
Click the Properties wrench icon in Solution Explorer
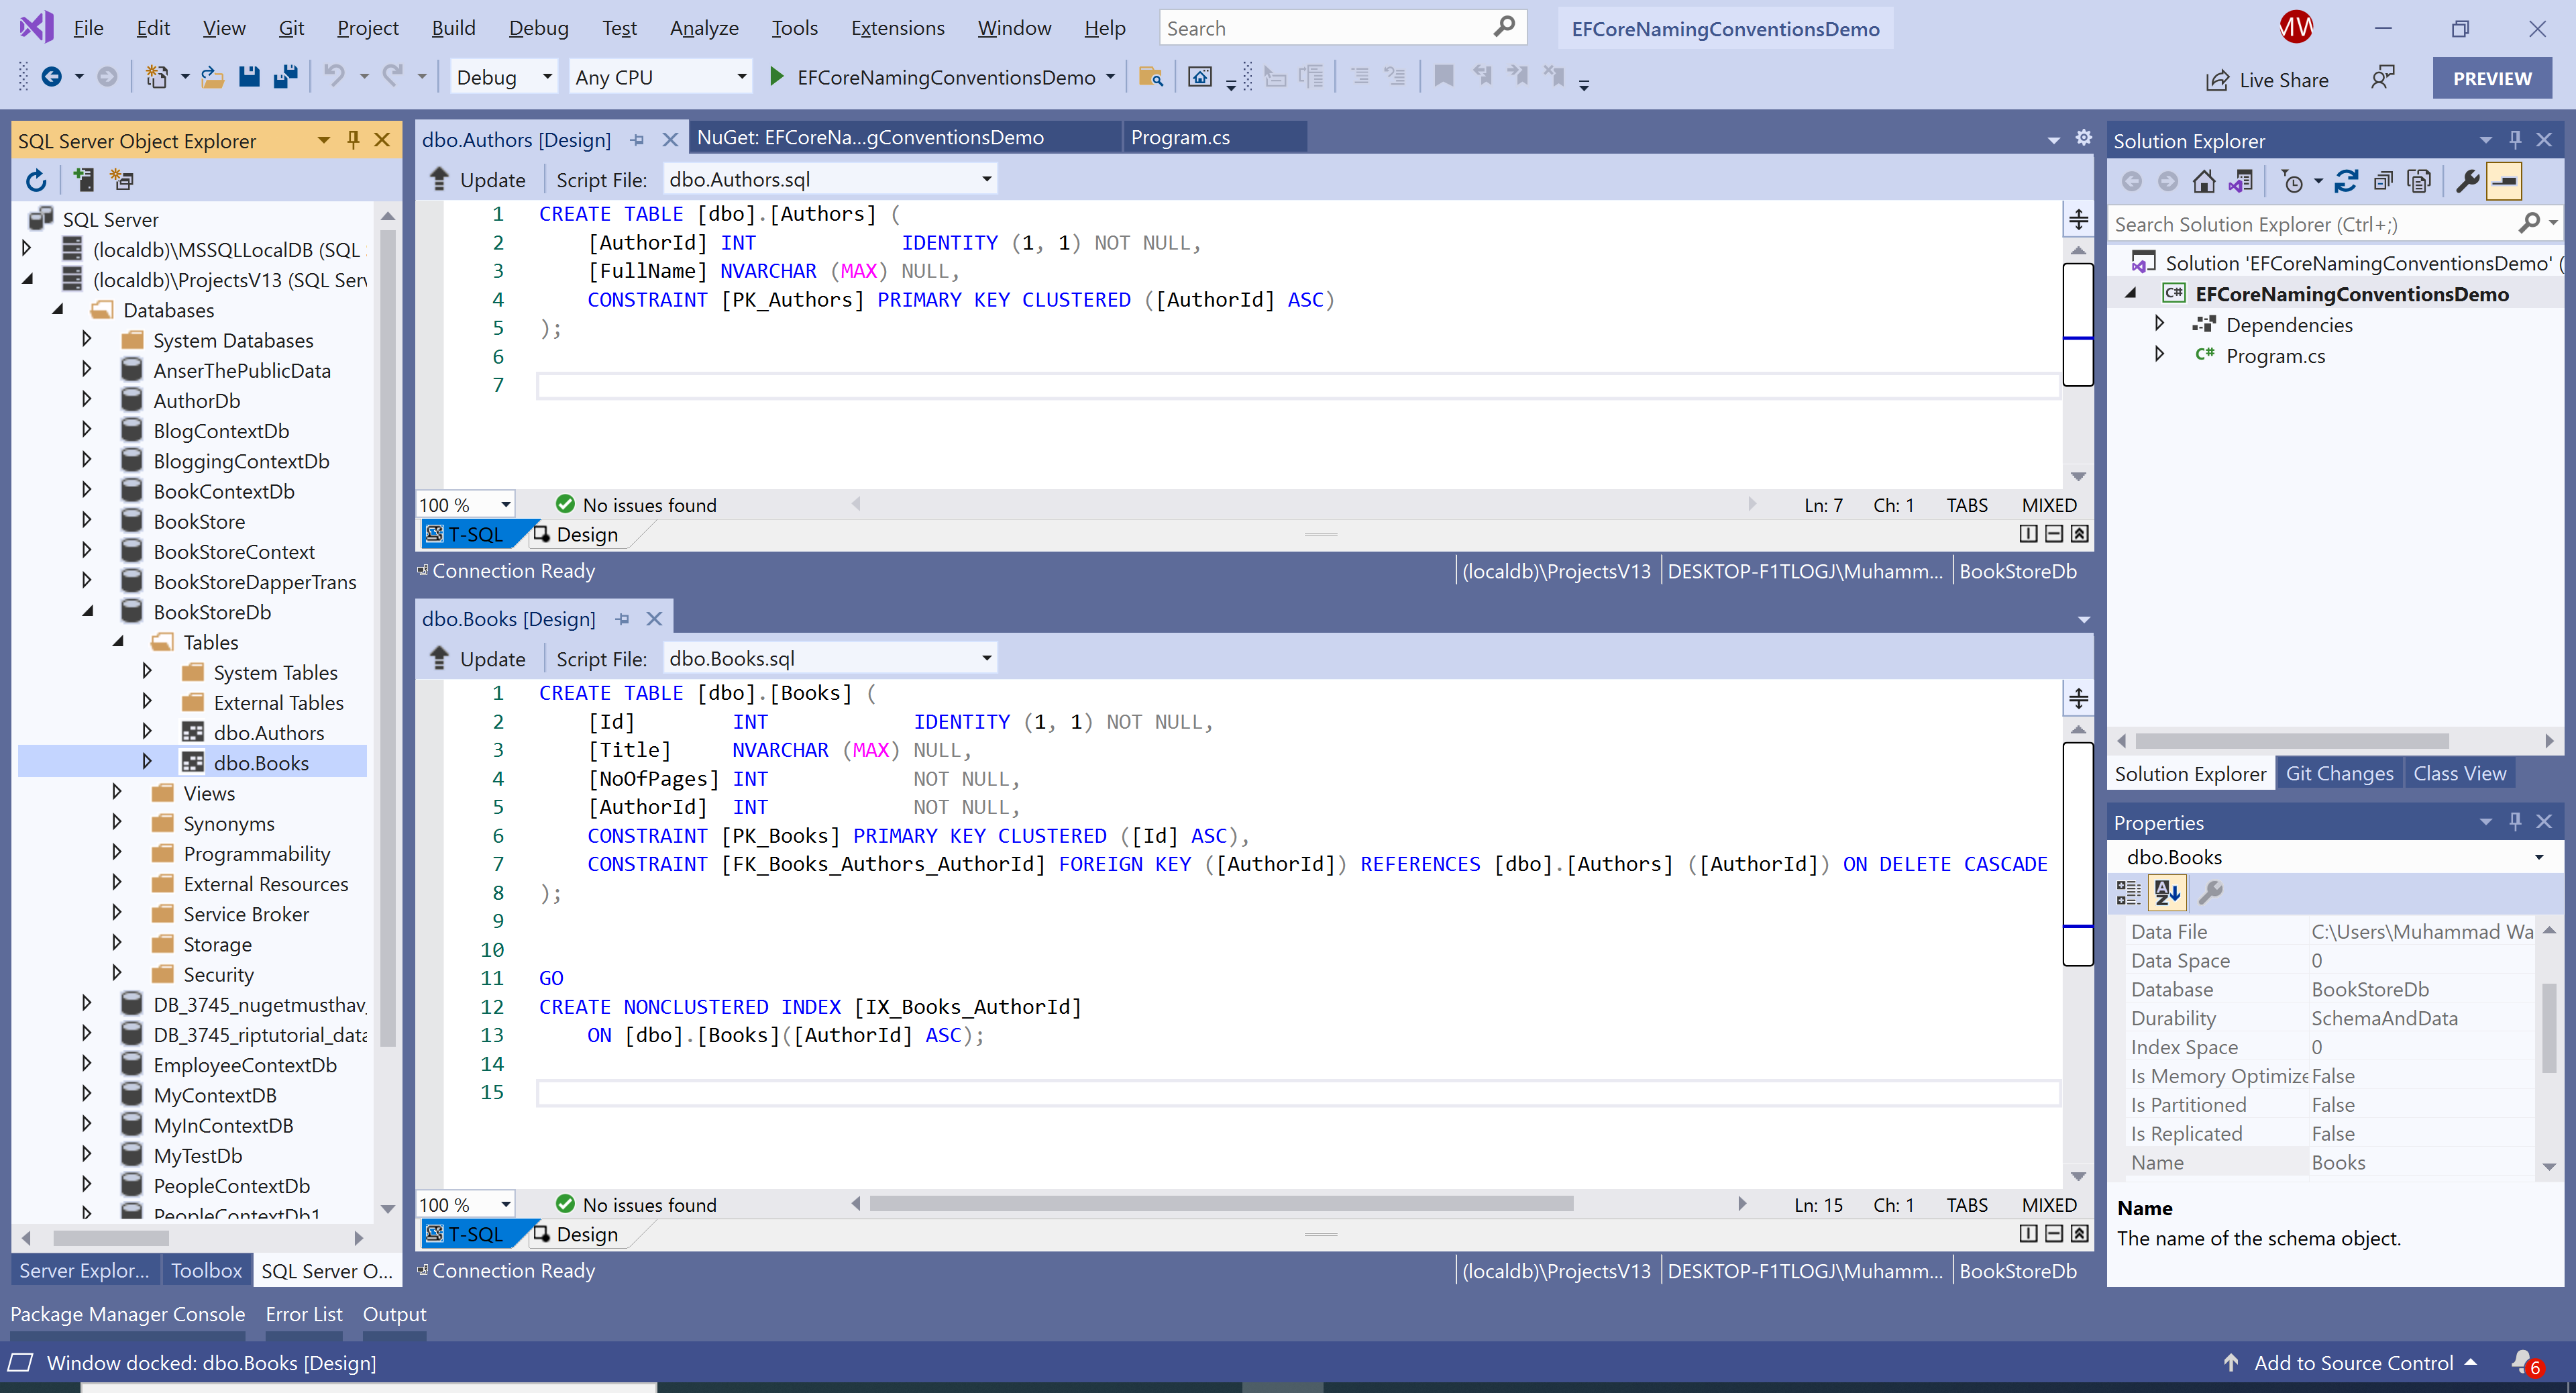[2467, 181]
